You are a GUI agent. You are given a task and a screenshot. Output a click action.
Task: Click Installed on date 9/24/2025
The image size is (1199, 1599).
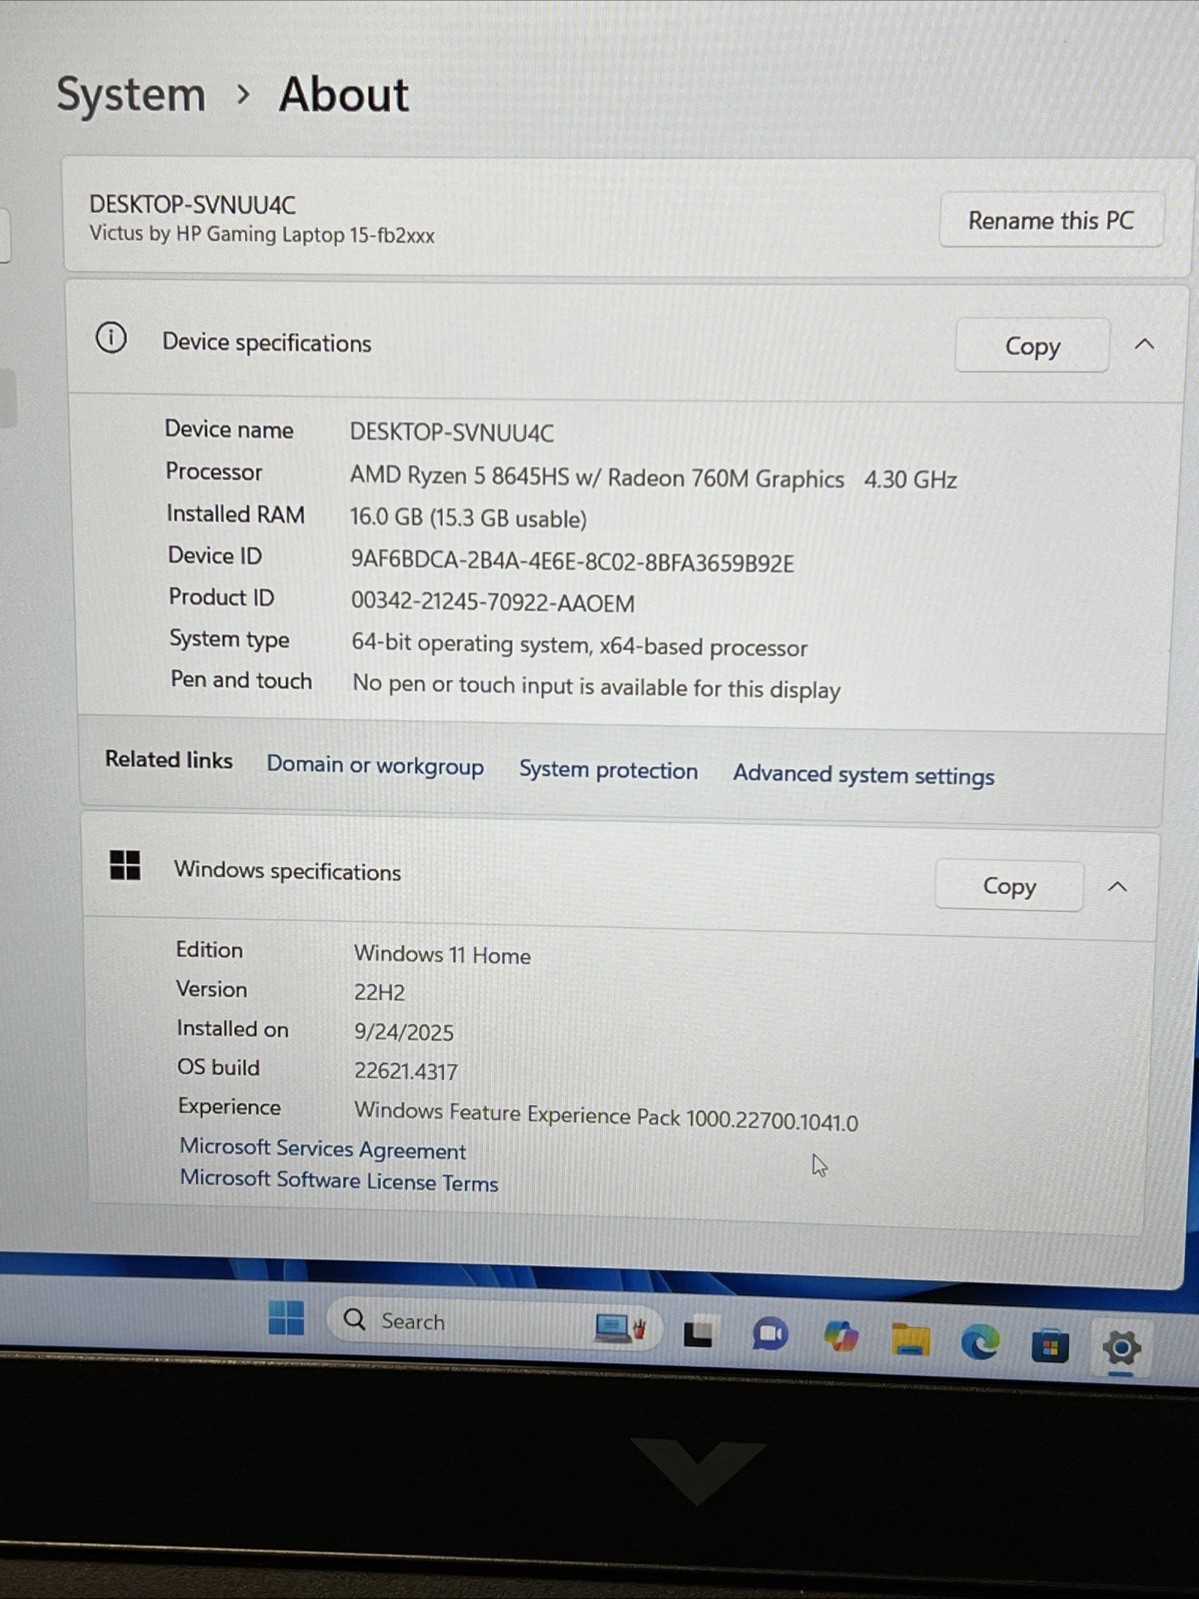[404, 1032]
